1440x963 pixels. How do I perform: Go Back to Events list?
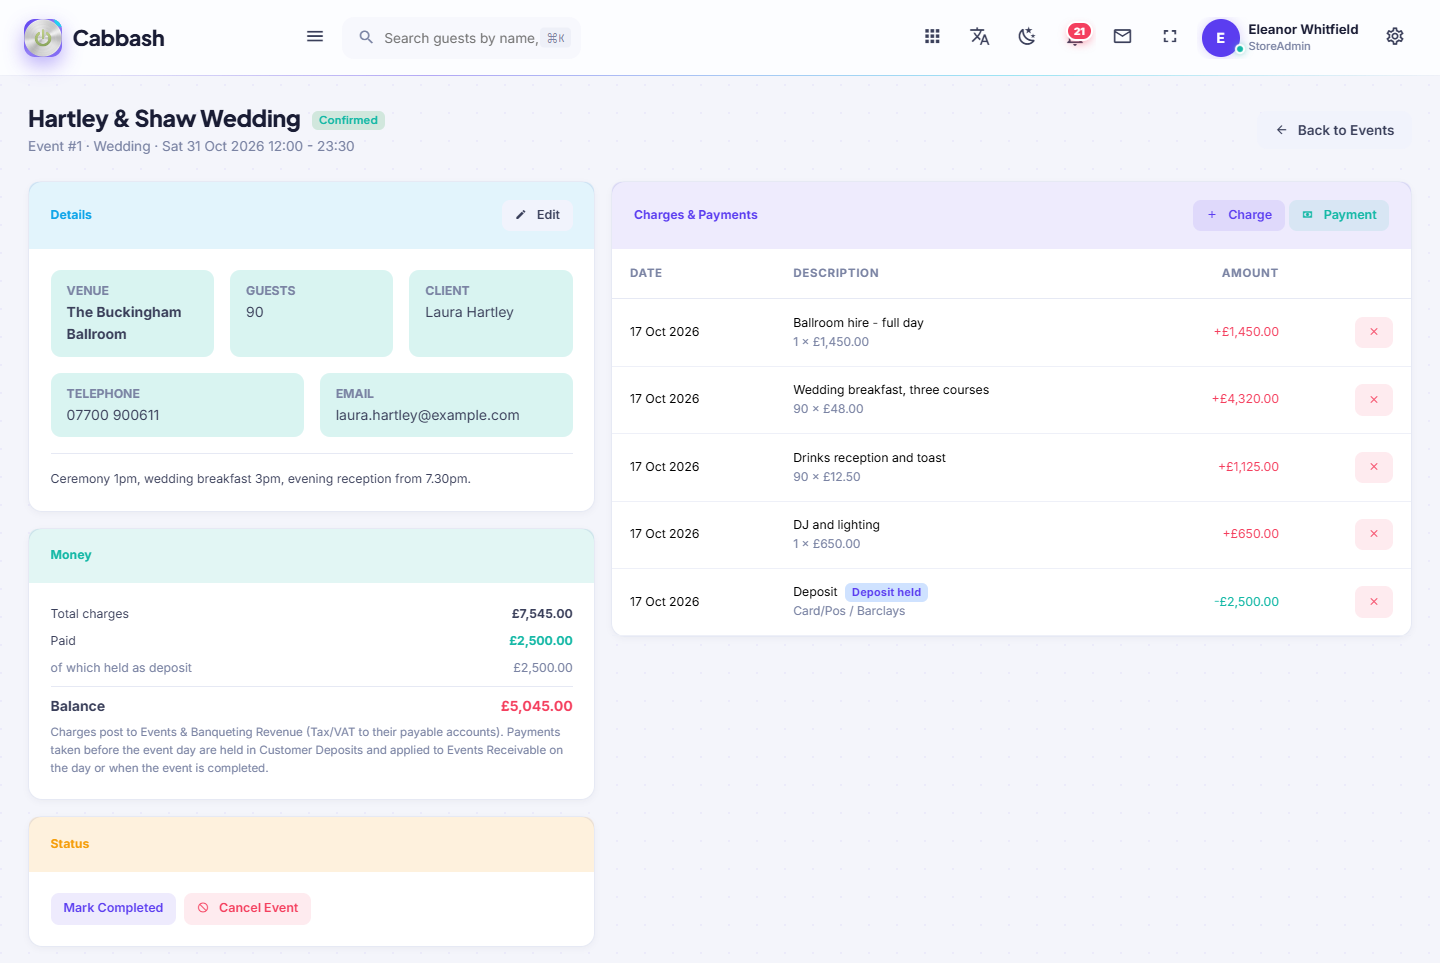point(1334,130)
